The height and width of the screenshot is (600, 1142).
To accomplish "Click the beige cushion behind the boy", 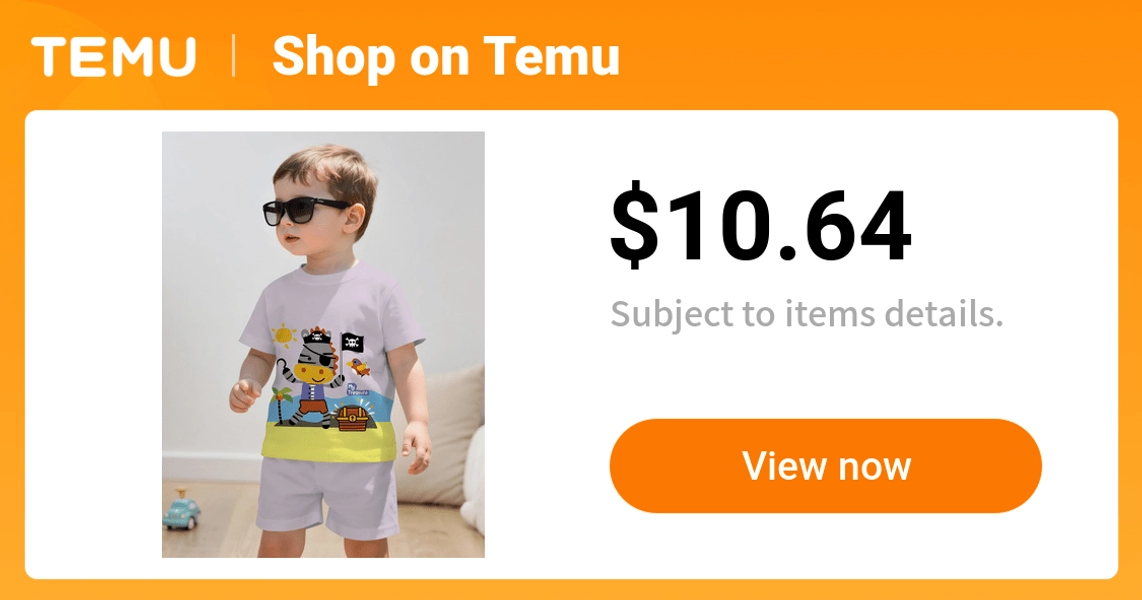I will point(446,437).
